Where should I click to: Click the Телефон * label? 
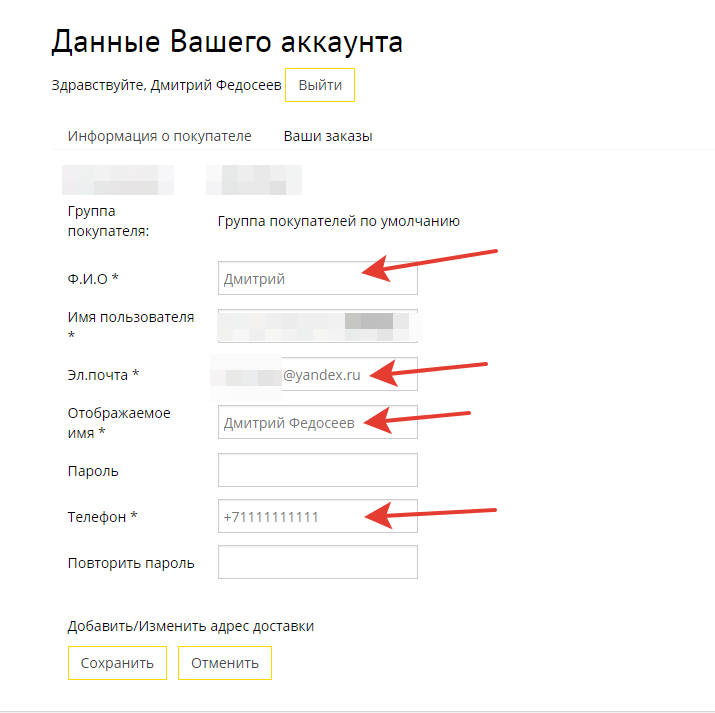click(x=102, y=517)
